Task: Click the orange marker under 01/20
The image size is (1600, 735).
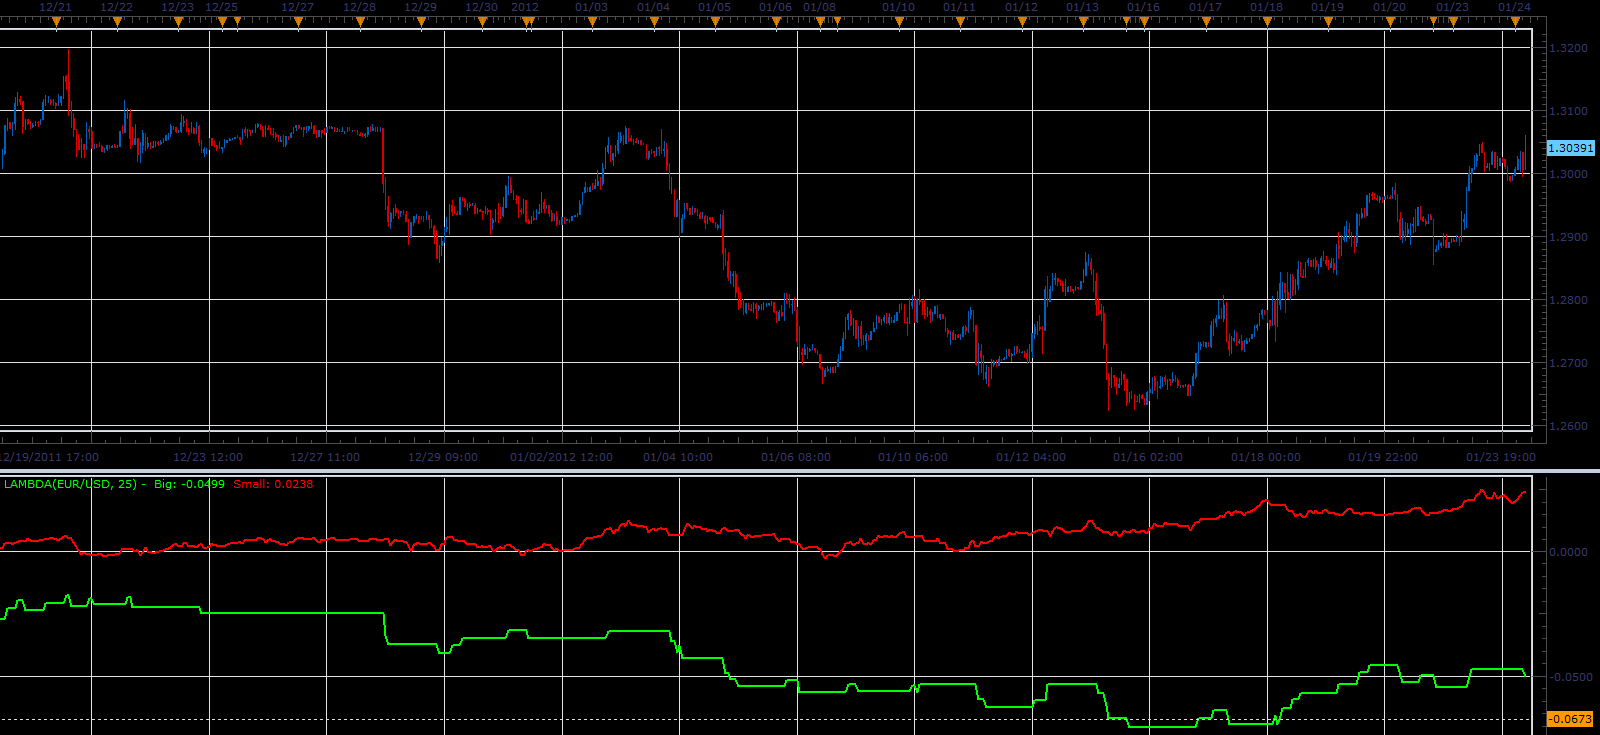Action: pos(1389,21)
